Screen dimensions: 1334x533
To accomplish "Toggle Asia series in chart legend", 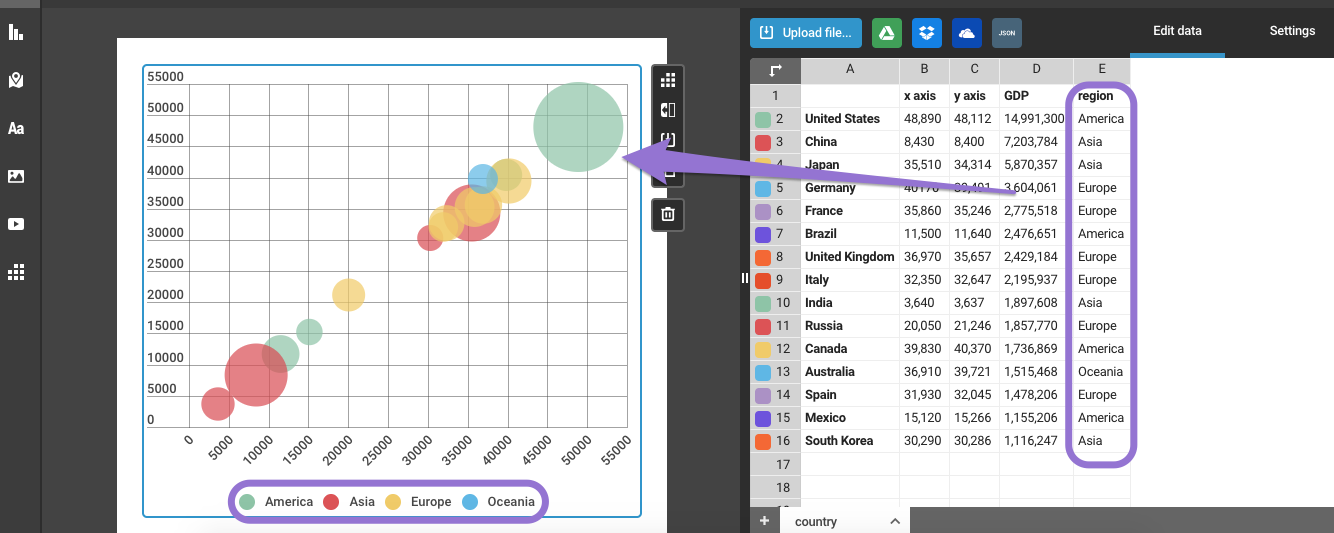I will point(349,502).
